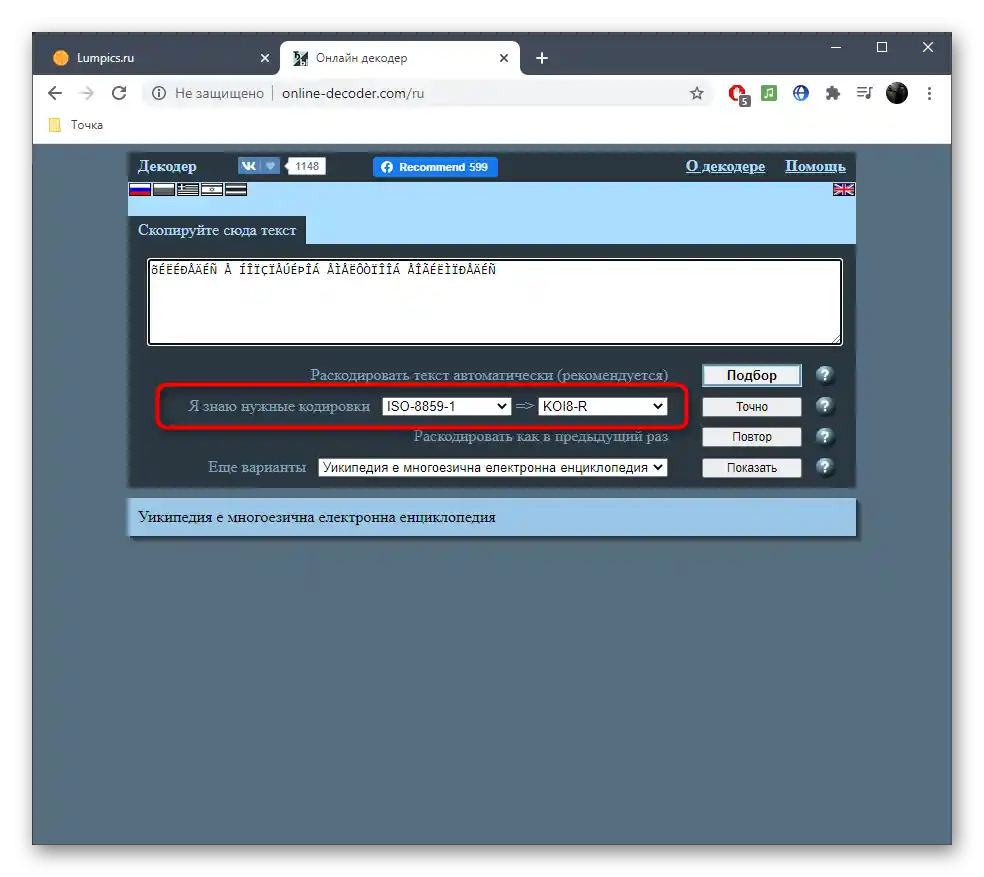
Task: Click the Повтор button
Action: point(752,437)
